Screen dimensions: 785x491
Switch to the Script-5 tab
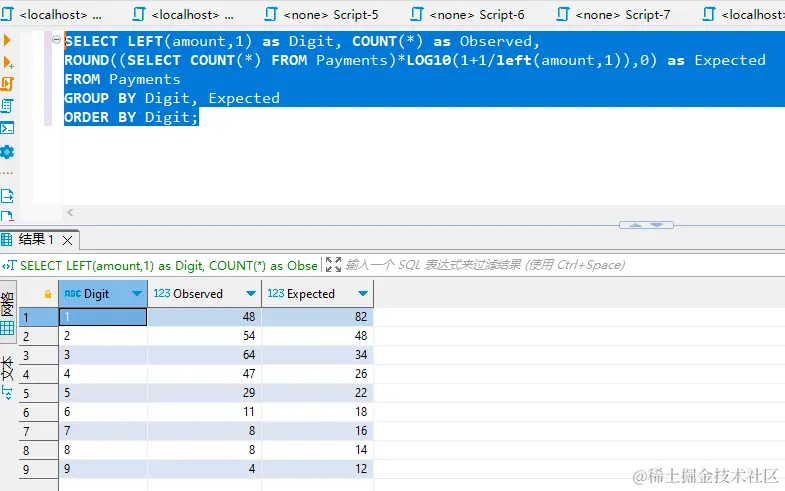click(321, 15)
